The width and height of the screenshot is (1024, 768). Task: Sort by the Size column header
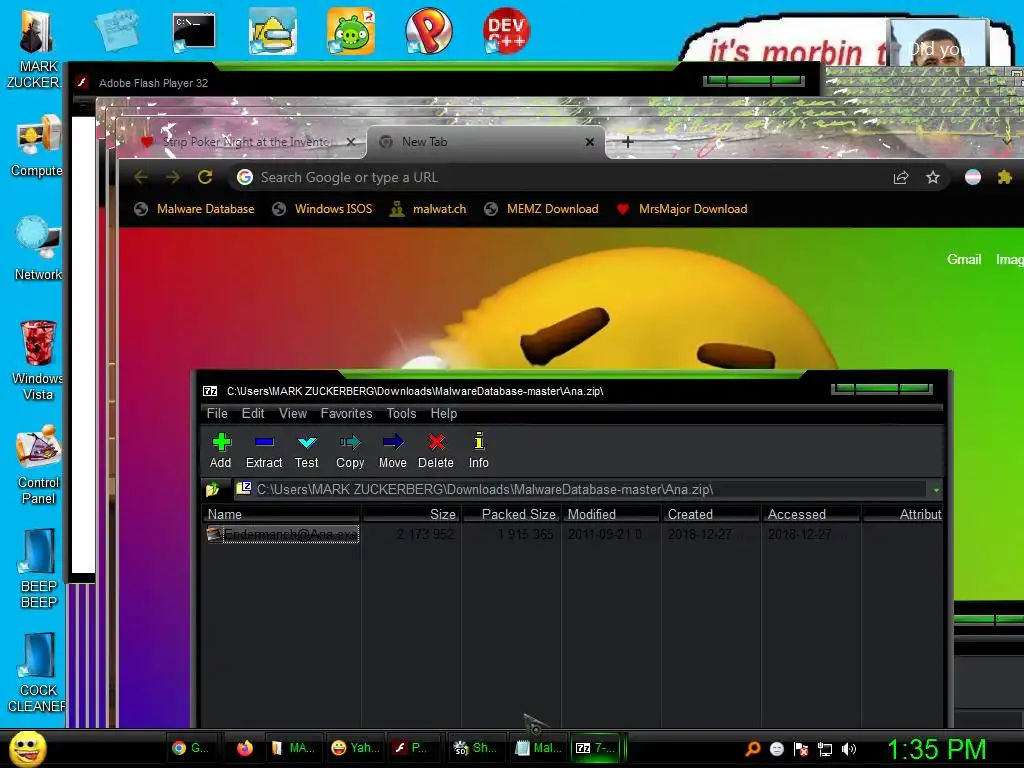coord(411,514)
